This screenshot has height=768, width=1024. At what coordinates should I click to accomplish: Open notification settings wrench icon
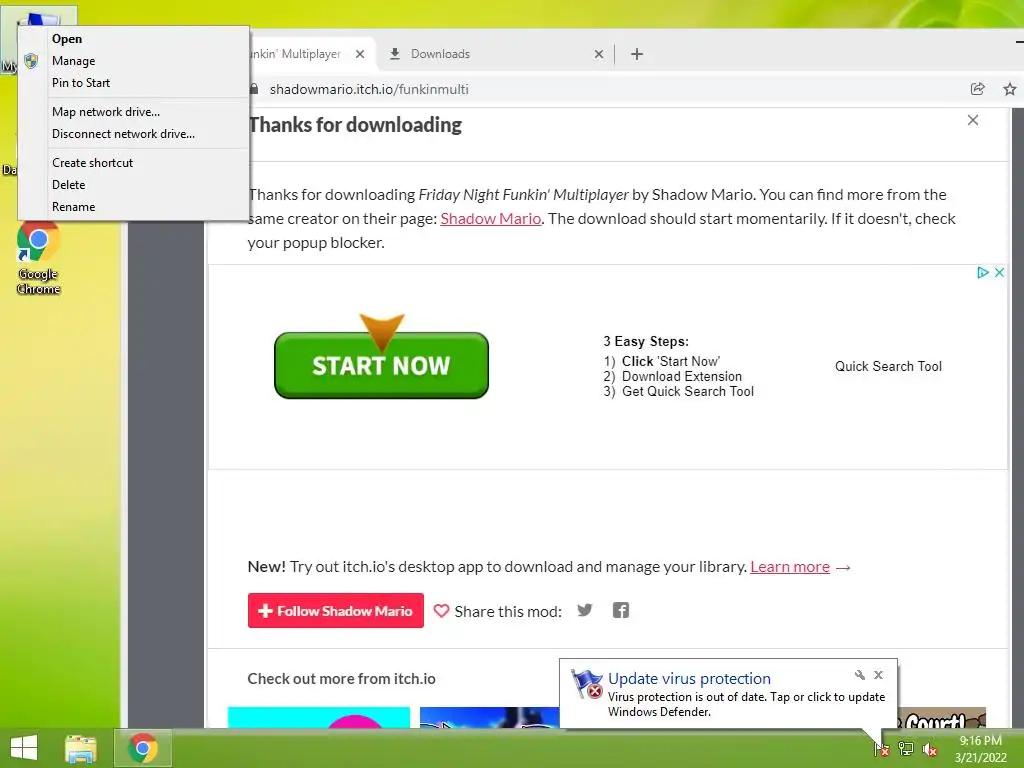(859, 675)
